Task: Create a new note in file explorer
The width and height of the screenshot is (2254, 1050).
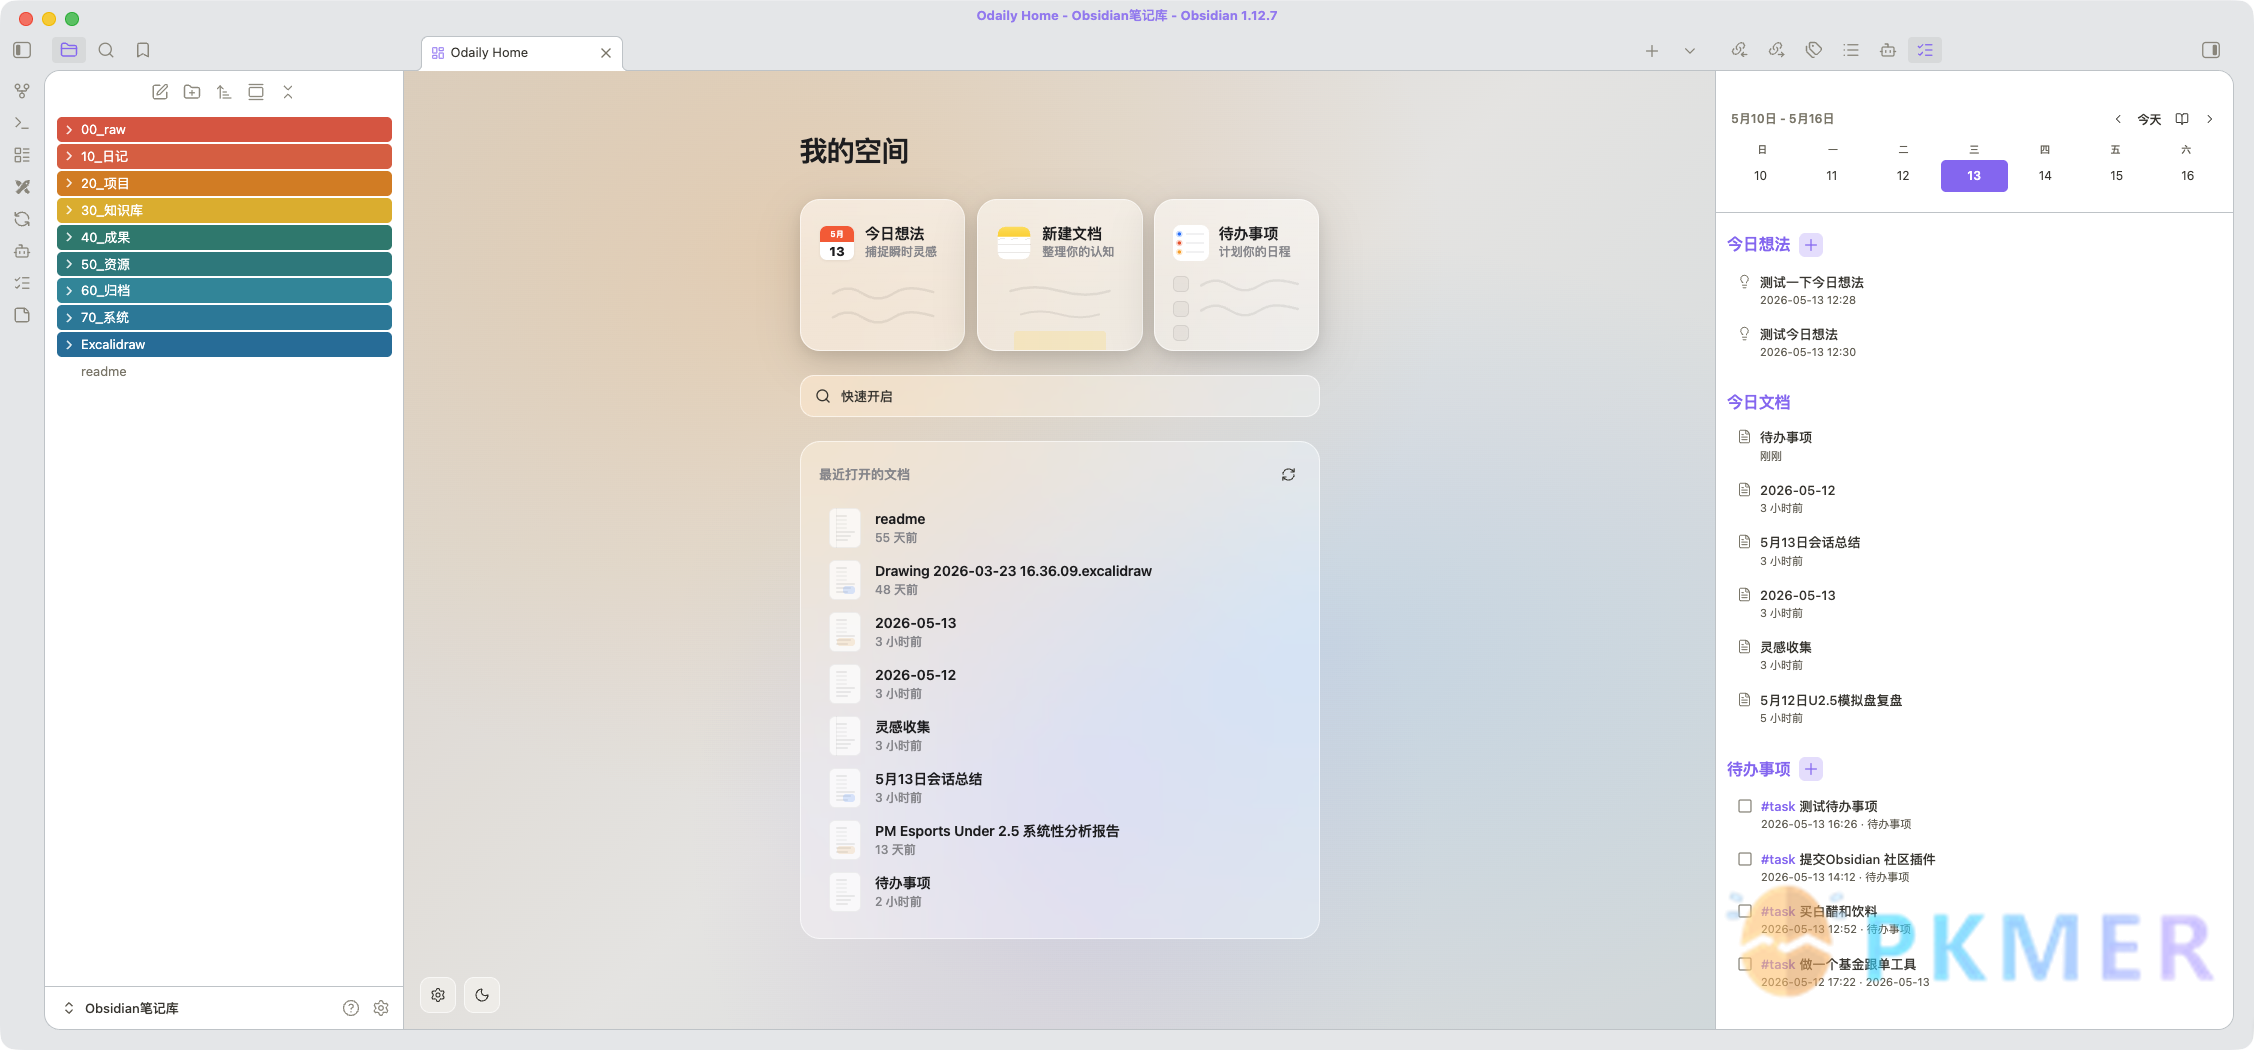Action: pos(160,92)
